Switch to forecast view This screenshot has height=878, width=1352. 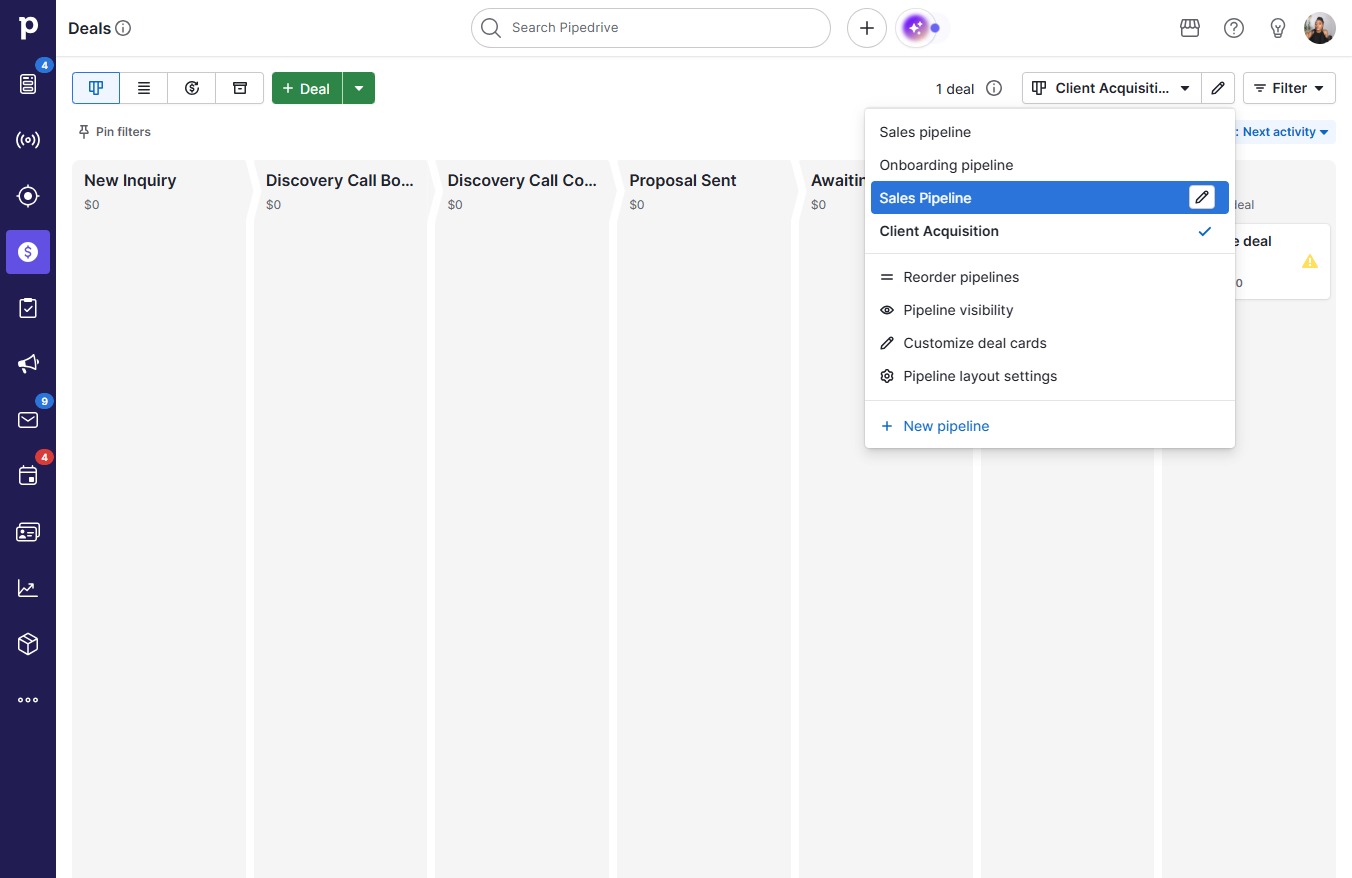(192, 88)
